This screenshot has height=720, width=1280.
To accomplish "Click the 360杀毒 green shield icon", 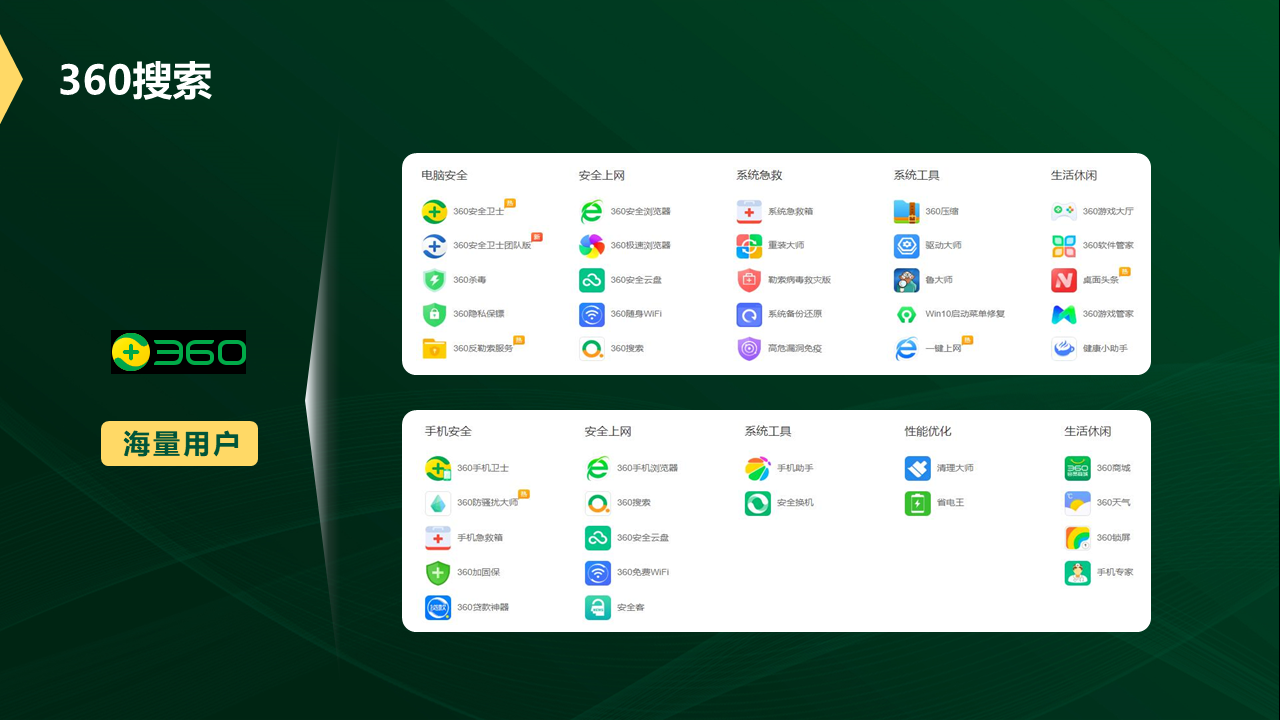I will click(434, 280).
